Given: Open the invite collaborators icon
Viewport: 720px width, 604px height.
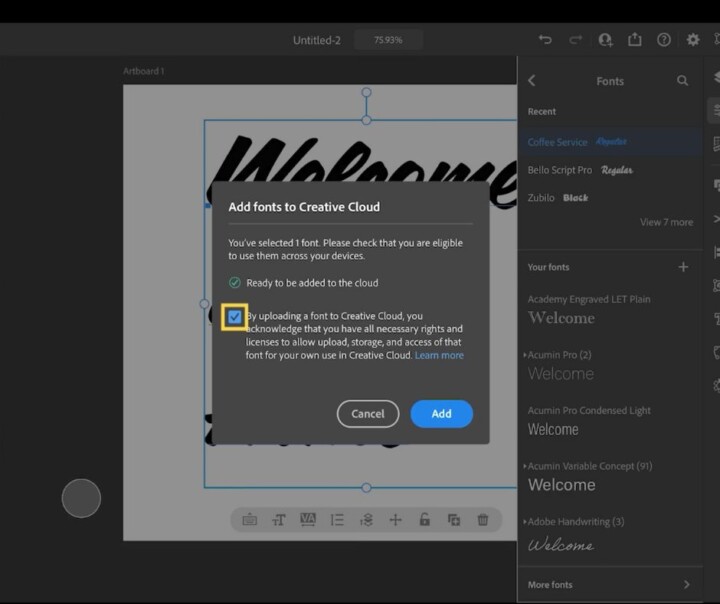Looking at the screenshot, I should [605, 40].
